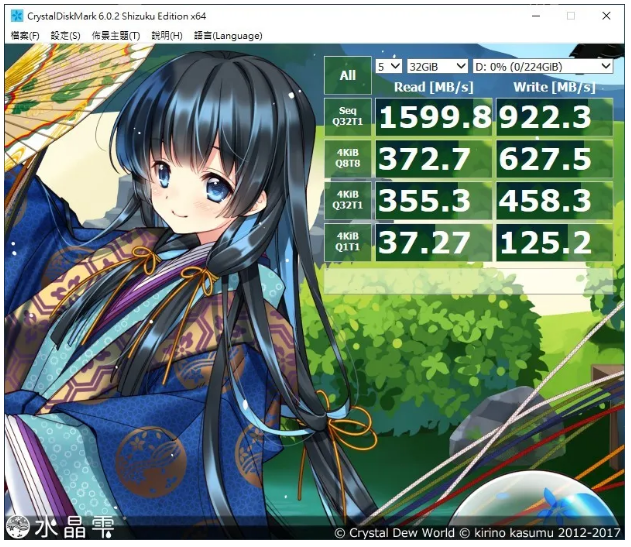Start all benchmarks with the All button
This screenshot has height=547, width=631.
(x=347, y=75)
